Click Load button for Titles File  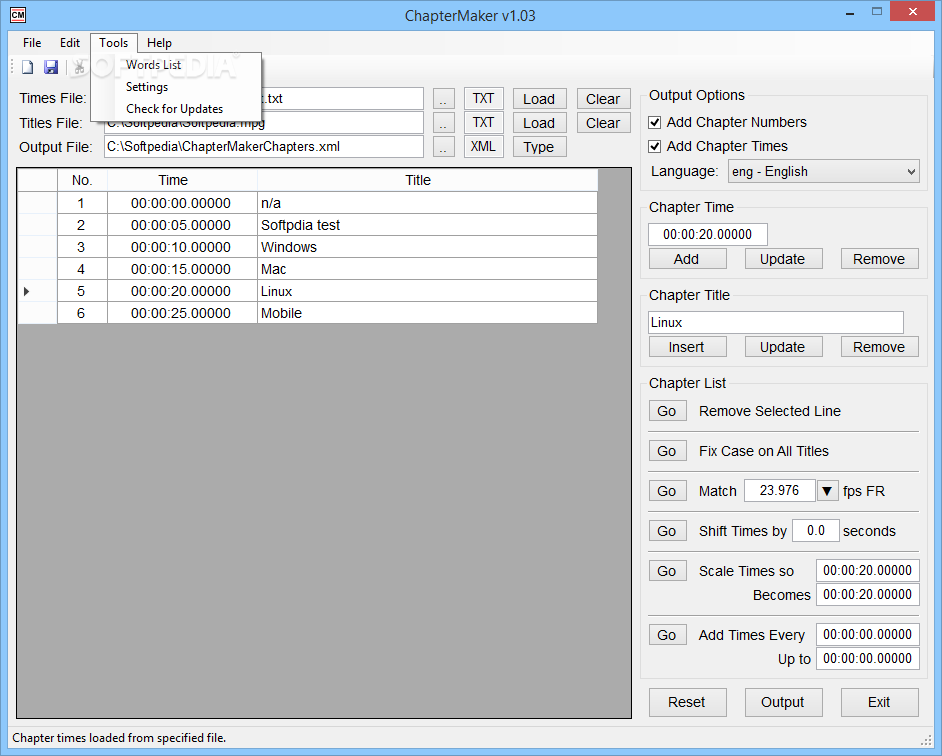click(x=539, y=123)
